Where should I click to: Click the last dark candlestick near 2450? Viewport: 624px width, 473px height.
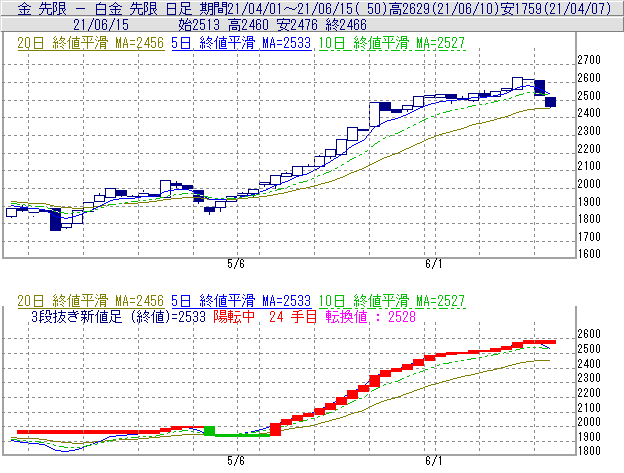pos(550,102)
